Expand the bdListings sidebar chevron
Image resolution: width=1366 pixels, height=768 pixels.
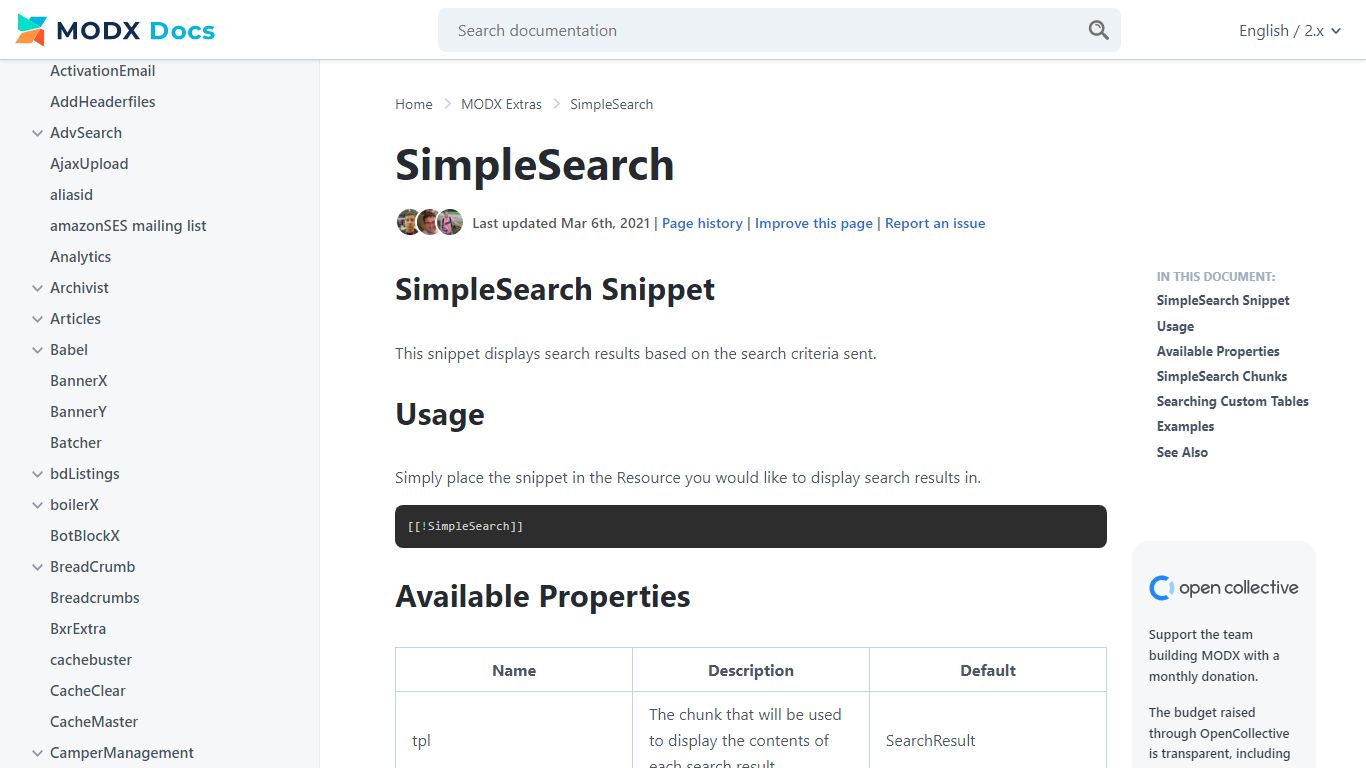click(x=37, y=474)
